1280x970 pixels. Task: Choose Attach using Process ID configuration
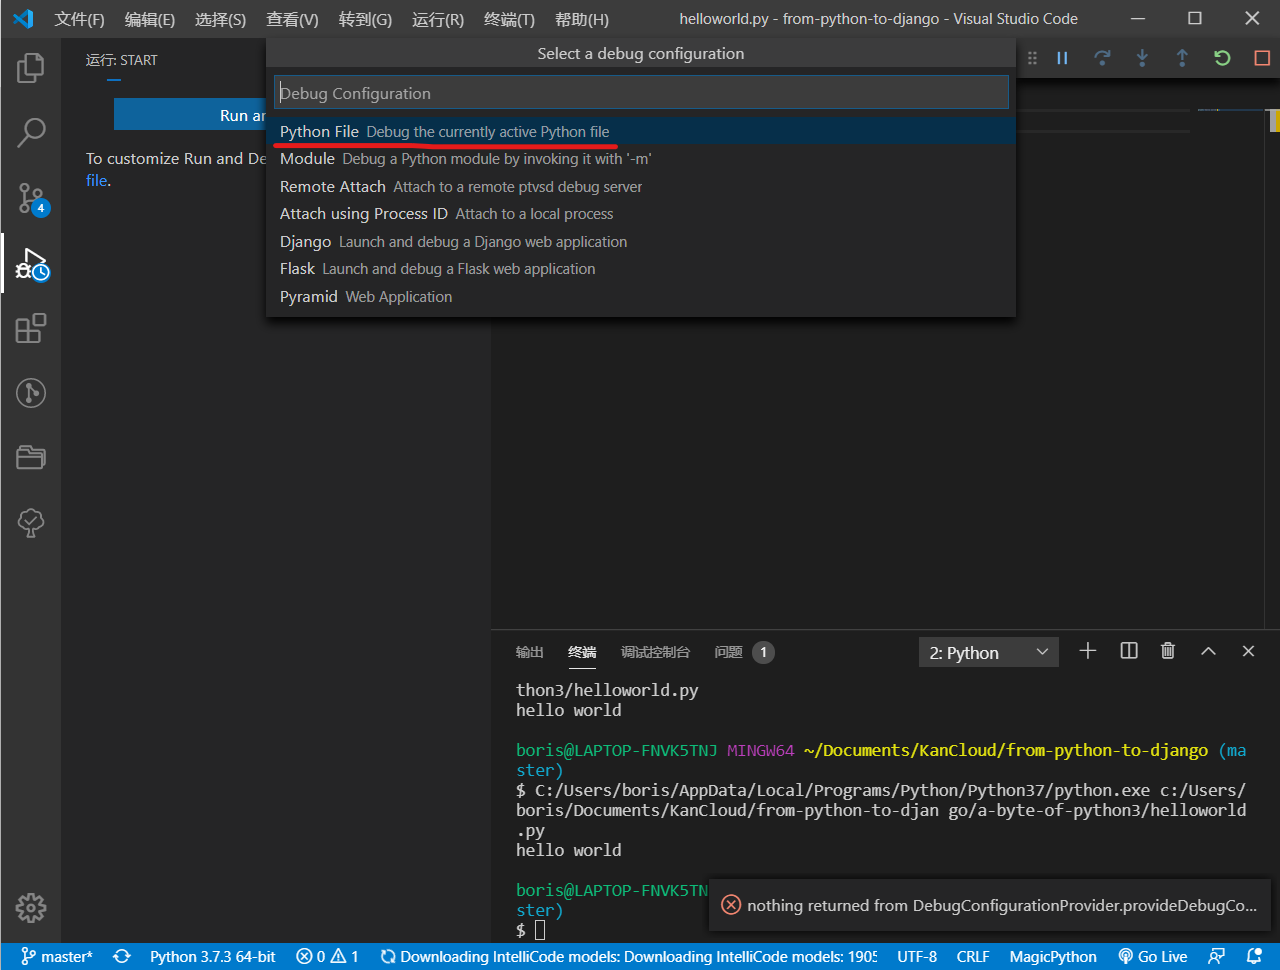[641, 214]
